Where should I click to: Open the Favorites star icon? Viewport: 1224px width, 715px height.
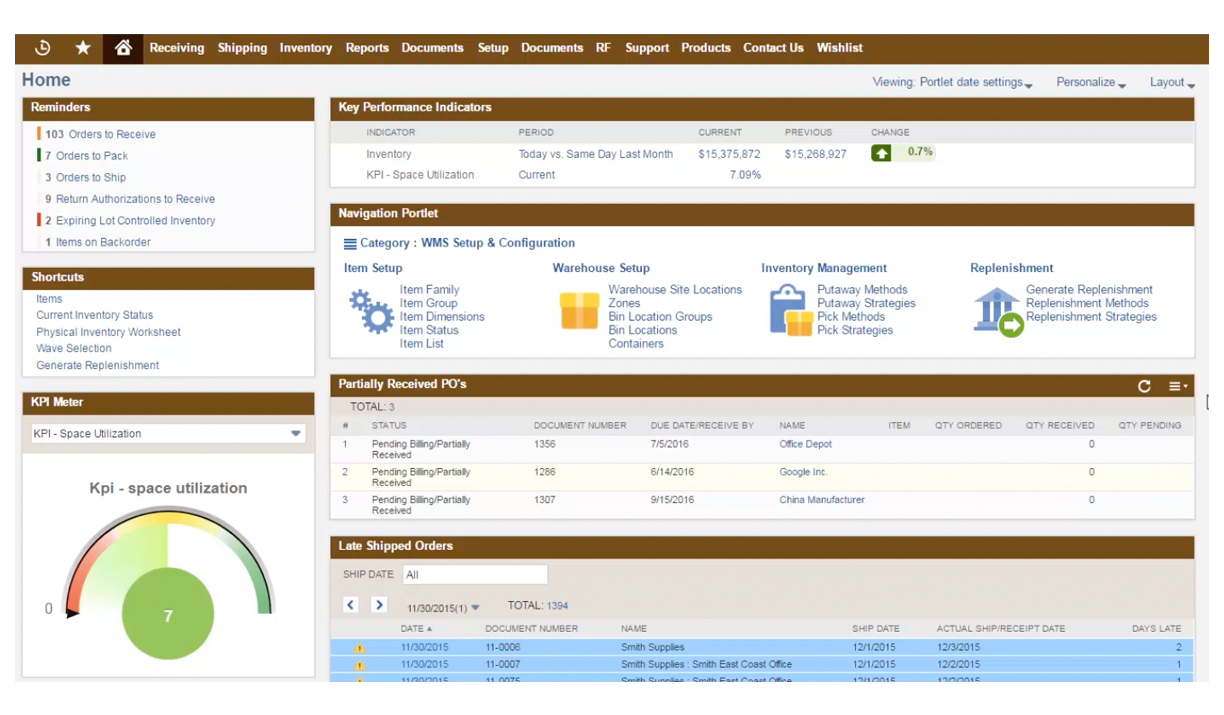83,48
